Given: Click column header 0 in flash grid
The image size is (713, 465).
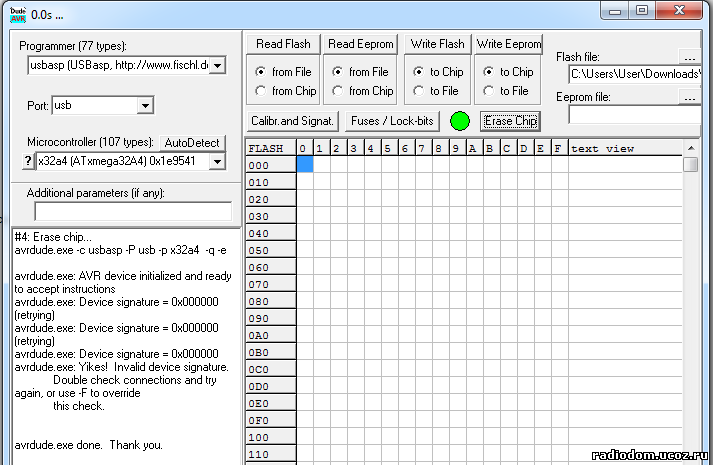Looking at the screenshot, I should (x=305, y=148).
